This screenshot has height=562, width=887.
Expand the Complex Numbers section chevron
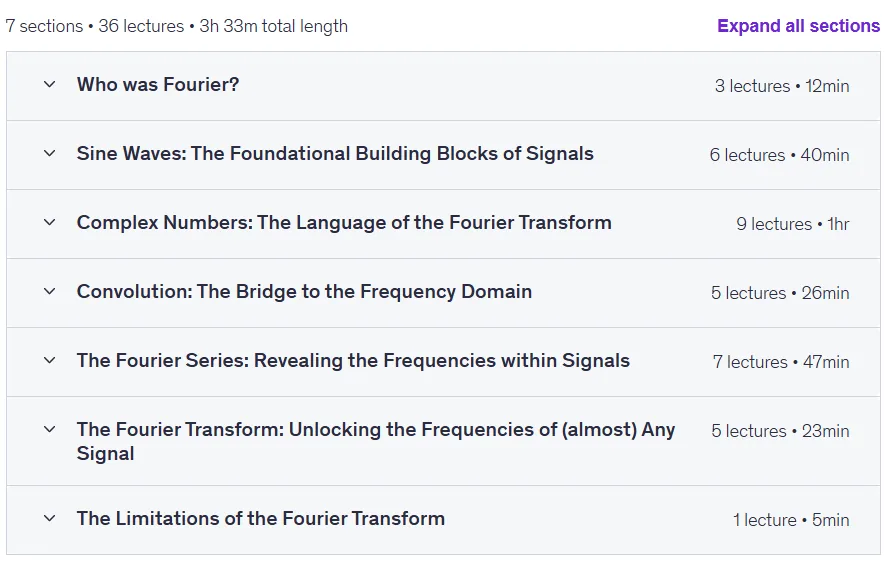tap(50, 222)
